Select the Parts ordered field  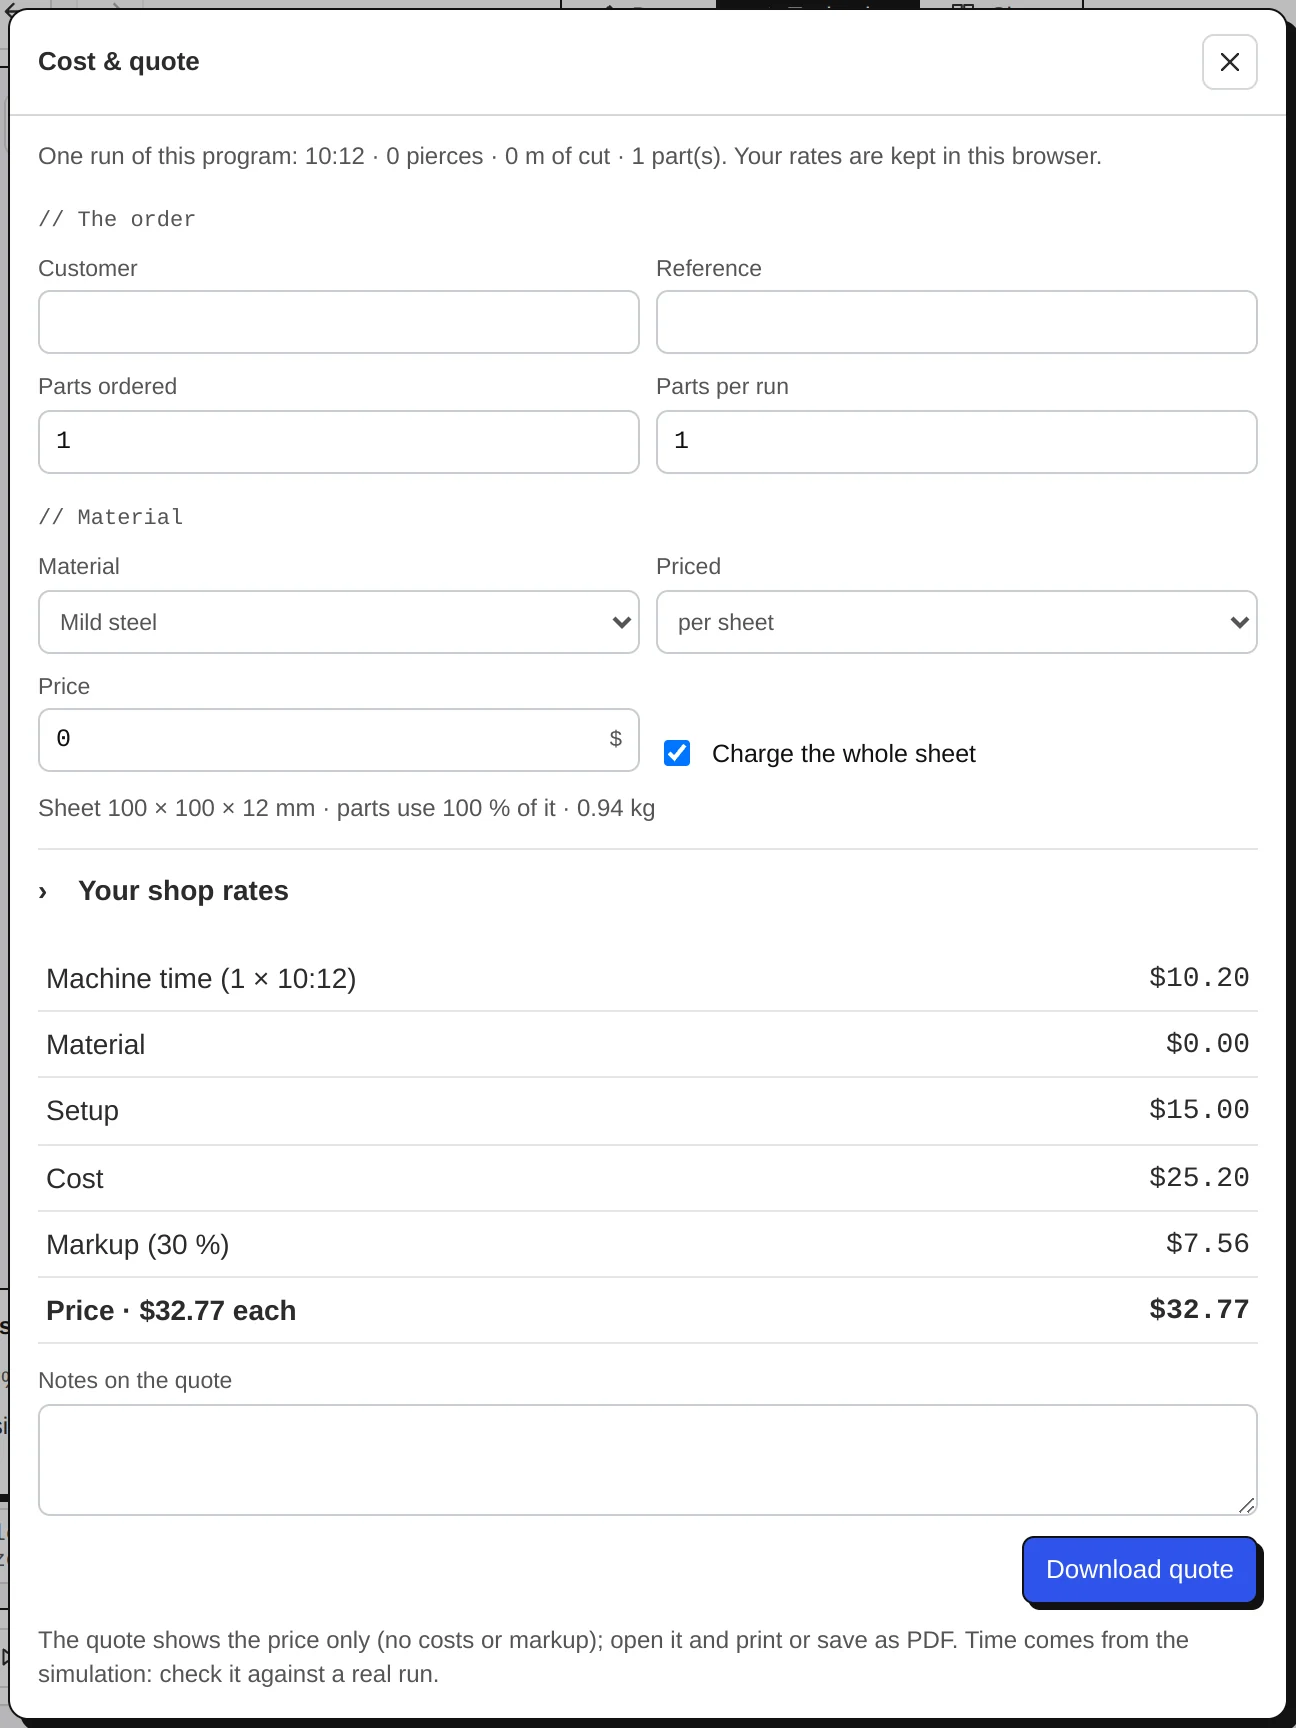(x=339, y=442)
